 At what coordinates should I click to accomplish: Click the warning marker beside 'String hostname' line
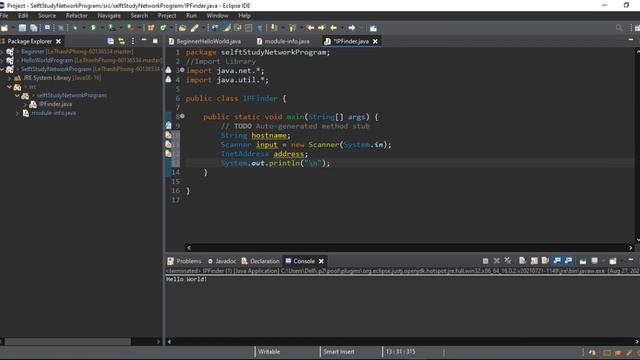click(168, 135)
